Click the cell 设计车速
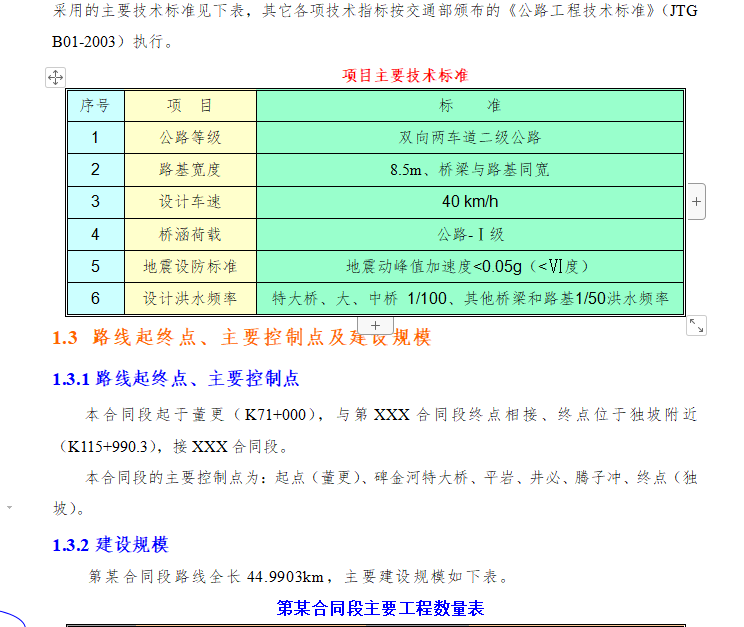The image size is (744, 627). point(190,202)
